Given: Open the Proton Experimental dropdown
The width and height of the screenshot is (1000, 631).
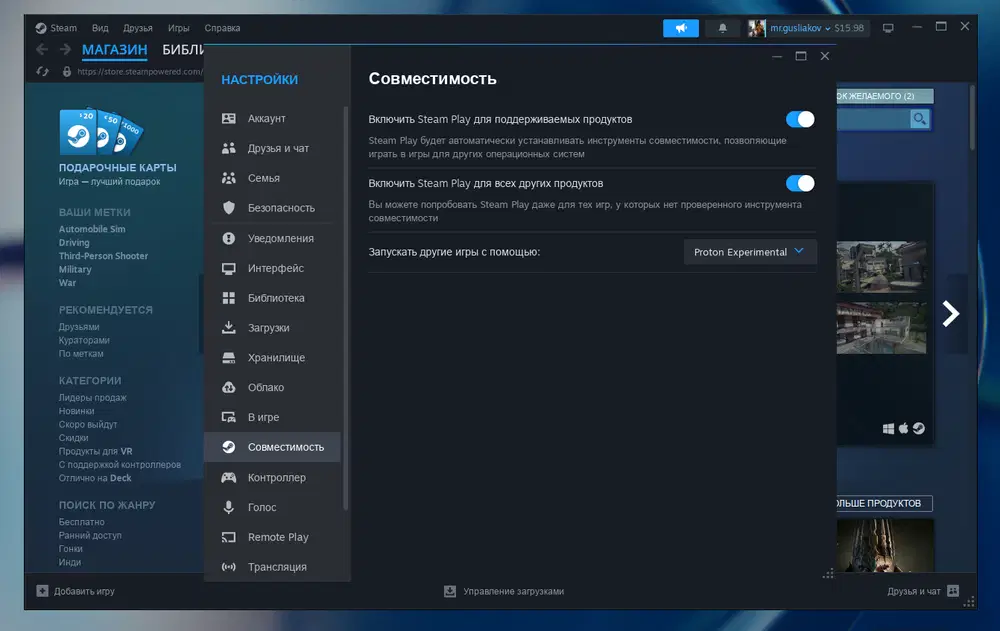Looking at the screenshot, I should 750,252.
